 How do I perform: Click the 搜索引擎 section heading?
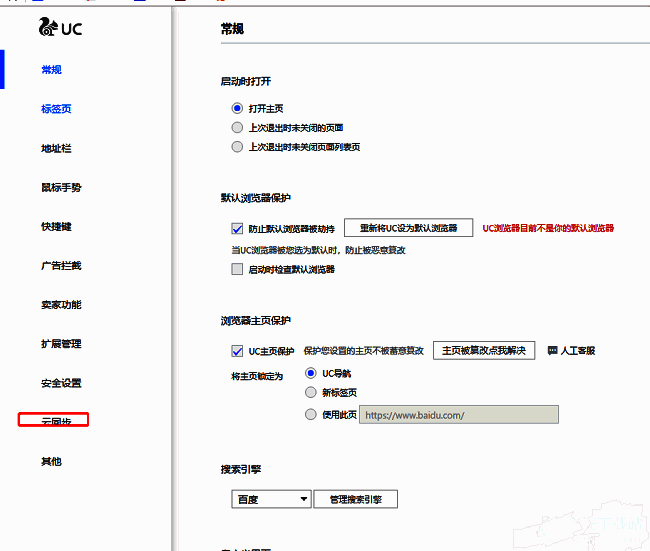click(x=241, y=469)
